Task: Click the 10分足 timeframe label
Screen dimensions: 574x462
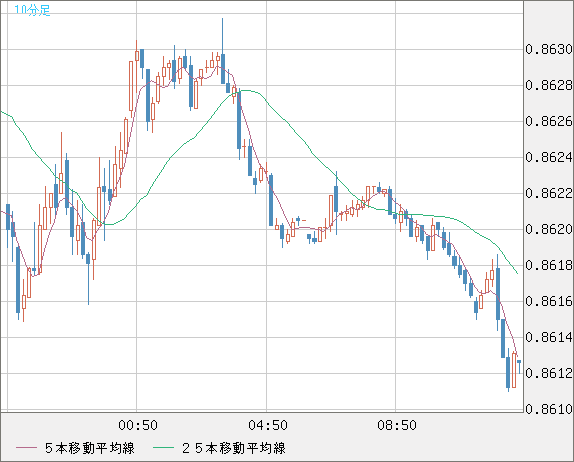Action: pyautogui.click(x=32, y=10)
